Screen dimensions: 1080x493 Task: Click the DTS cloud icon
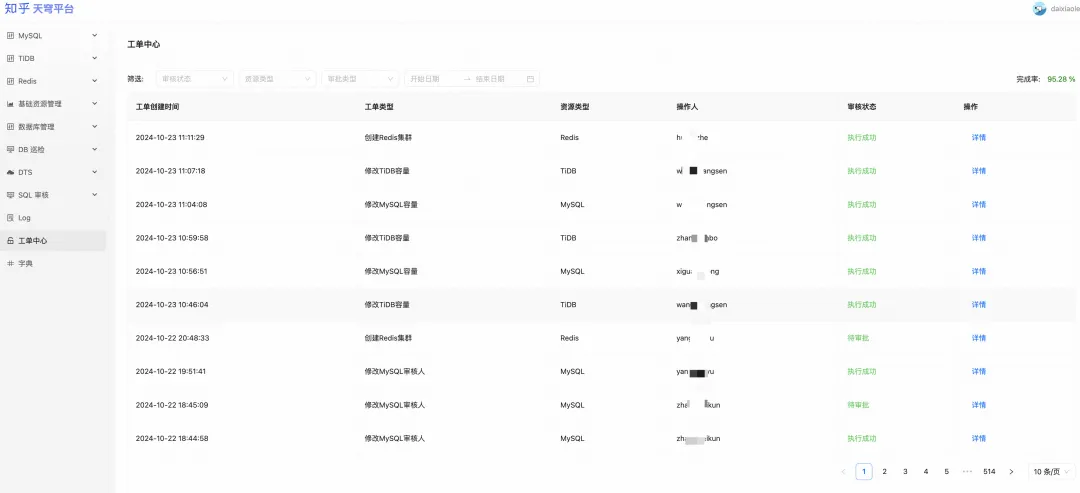(10, 172)
